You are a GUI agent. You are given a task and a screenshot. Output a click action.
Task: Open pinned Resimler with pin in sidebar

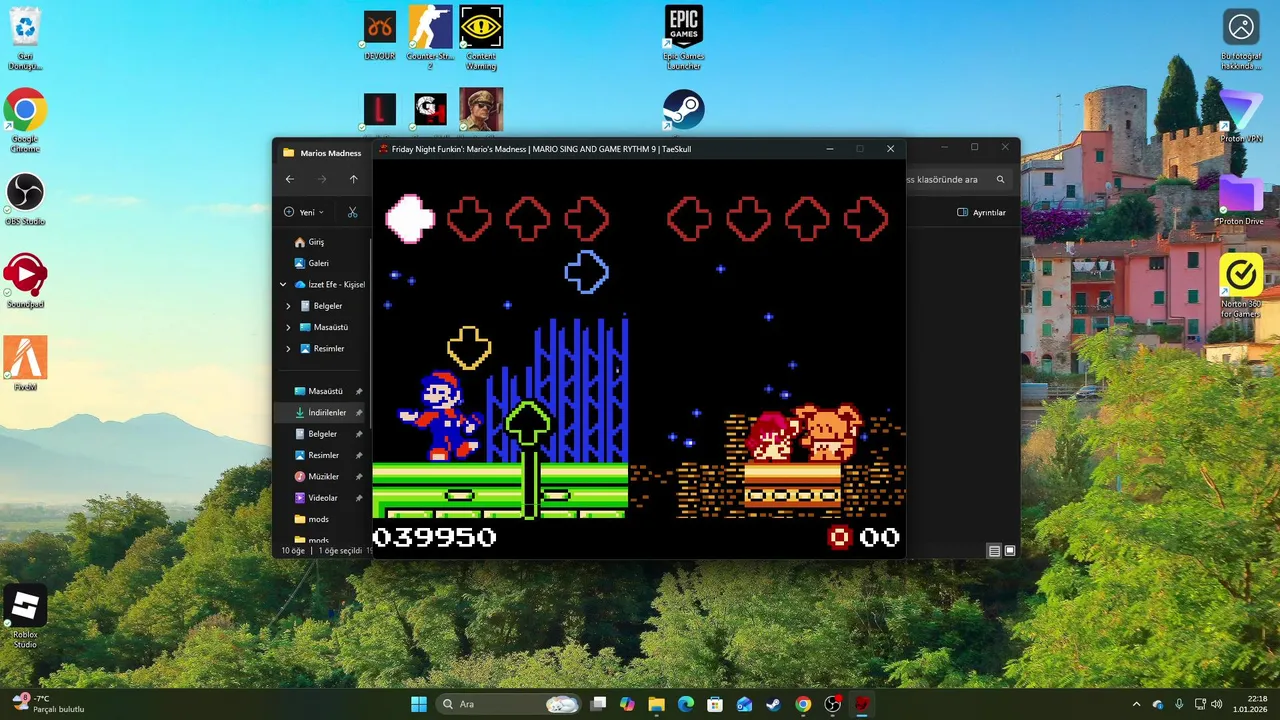pyautogui.click(x=320, y=455)
